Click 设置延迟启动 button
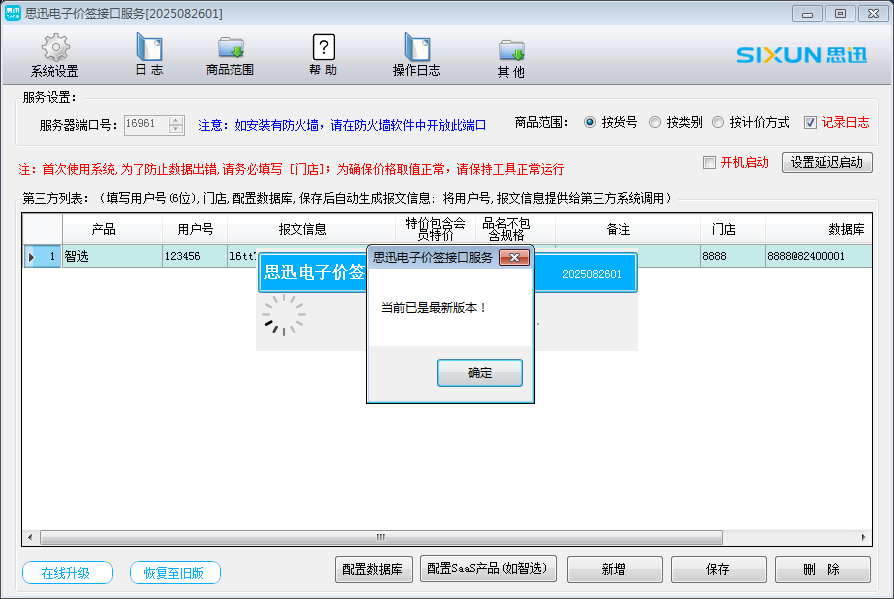Image resolution: width=894 pixels, height=599 pixels. 827,162
